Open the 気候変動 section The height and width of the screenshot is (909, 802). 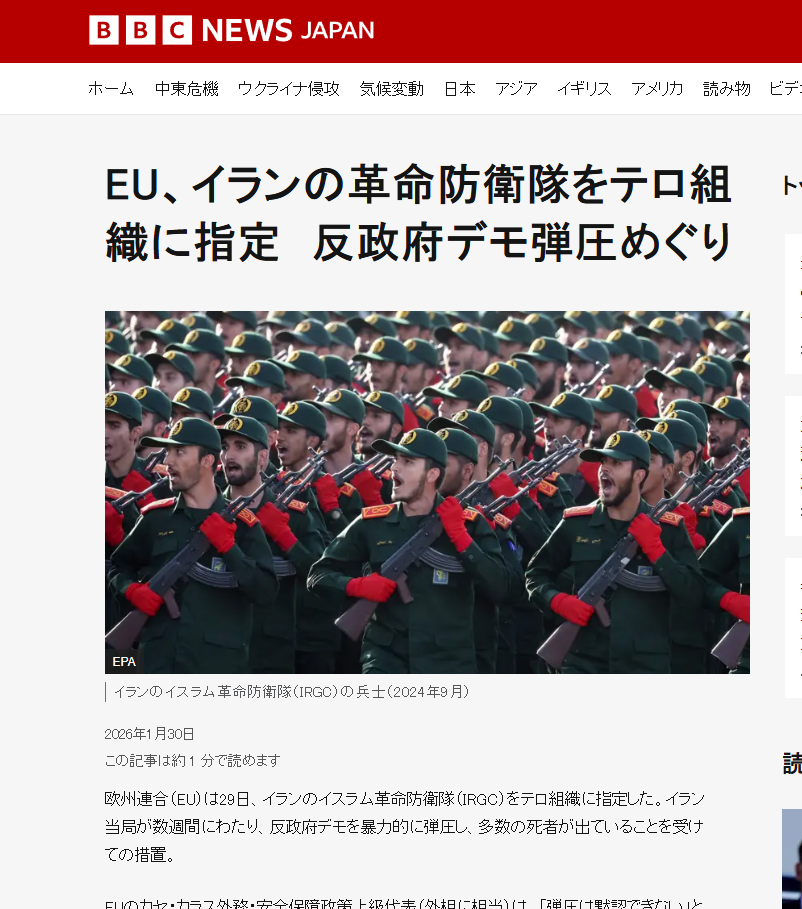[x=391, y=89]
